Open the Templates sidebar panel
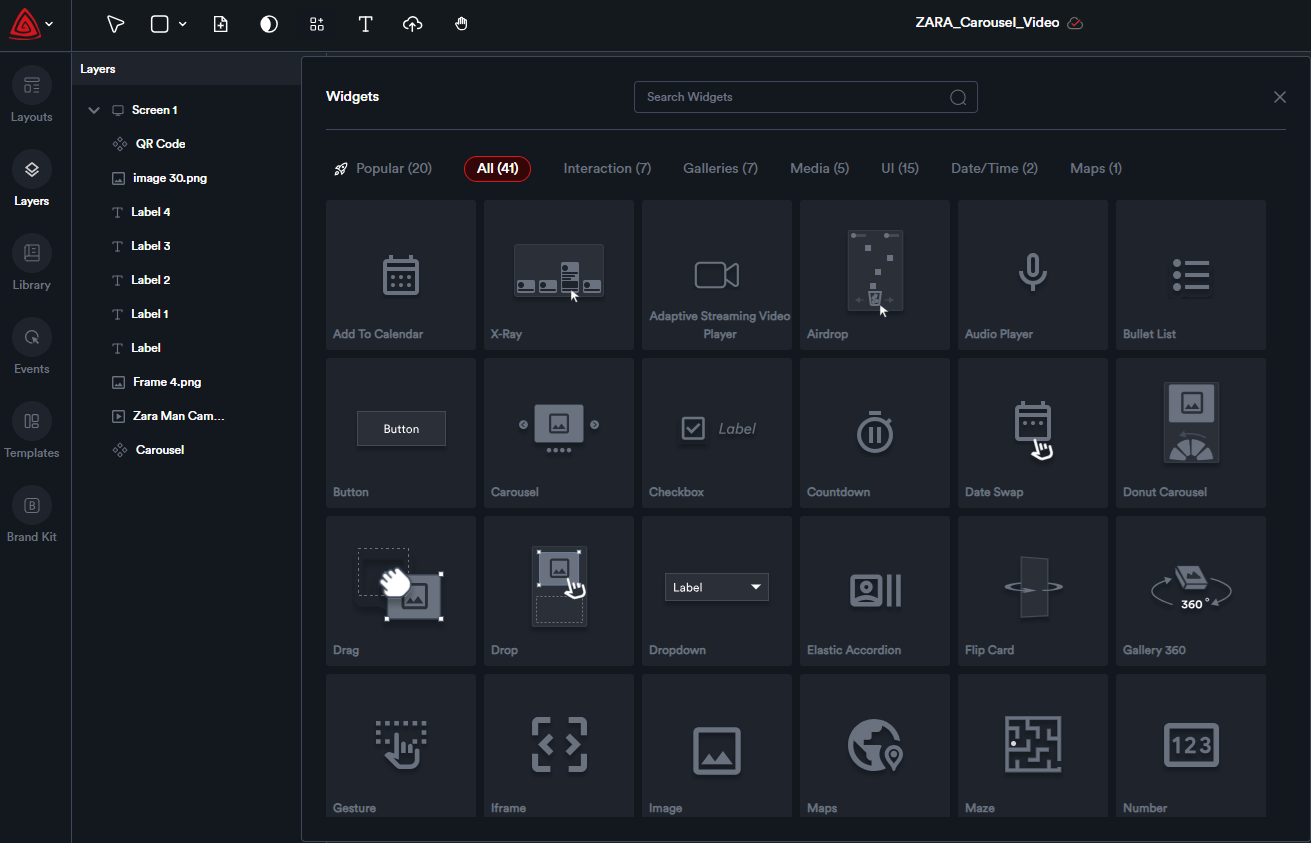 tap(31, 431)
